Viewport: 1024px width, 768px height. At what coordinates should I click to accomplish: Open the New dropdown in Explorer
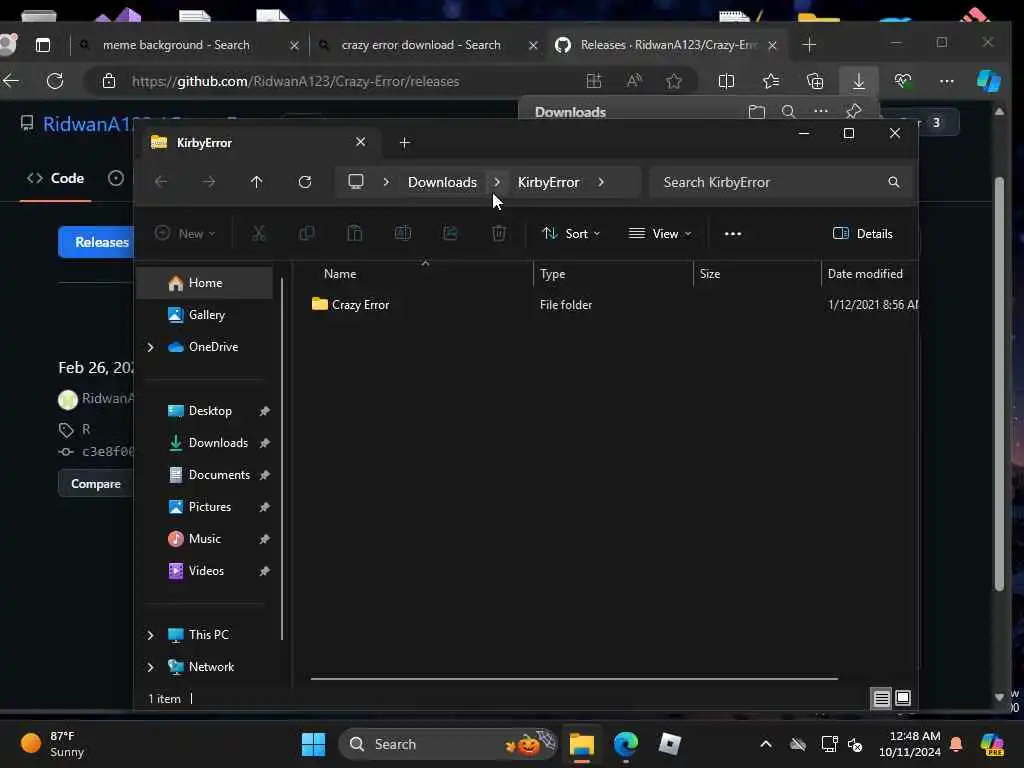(185, 233)
